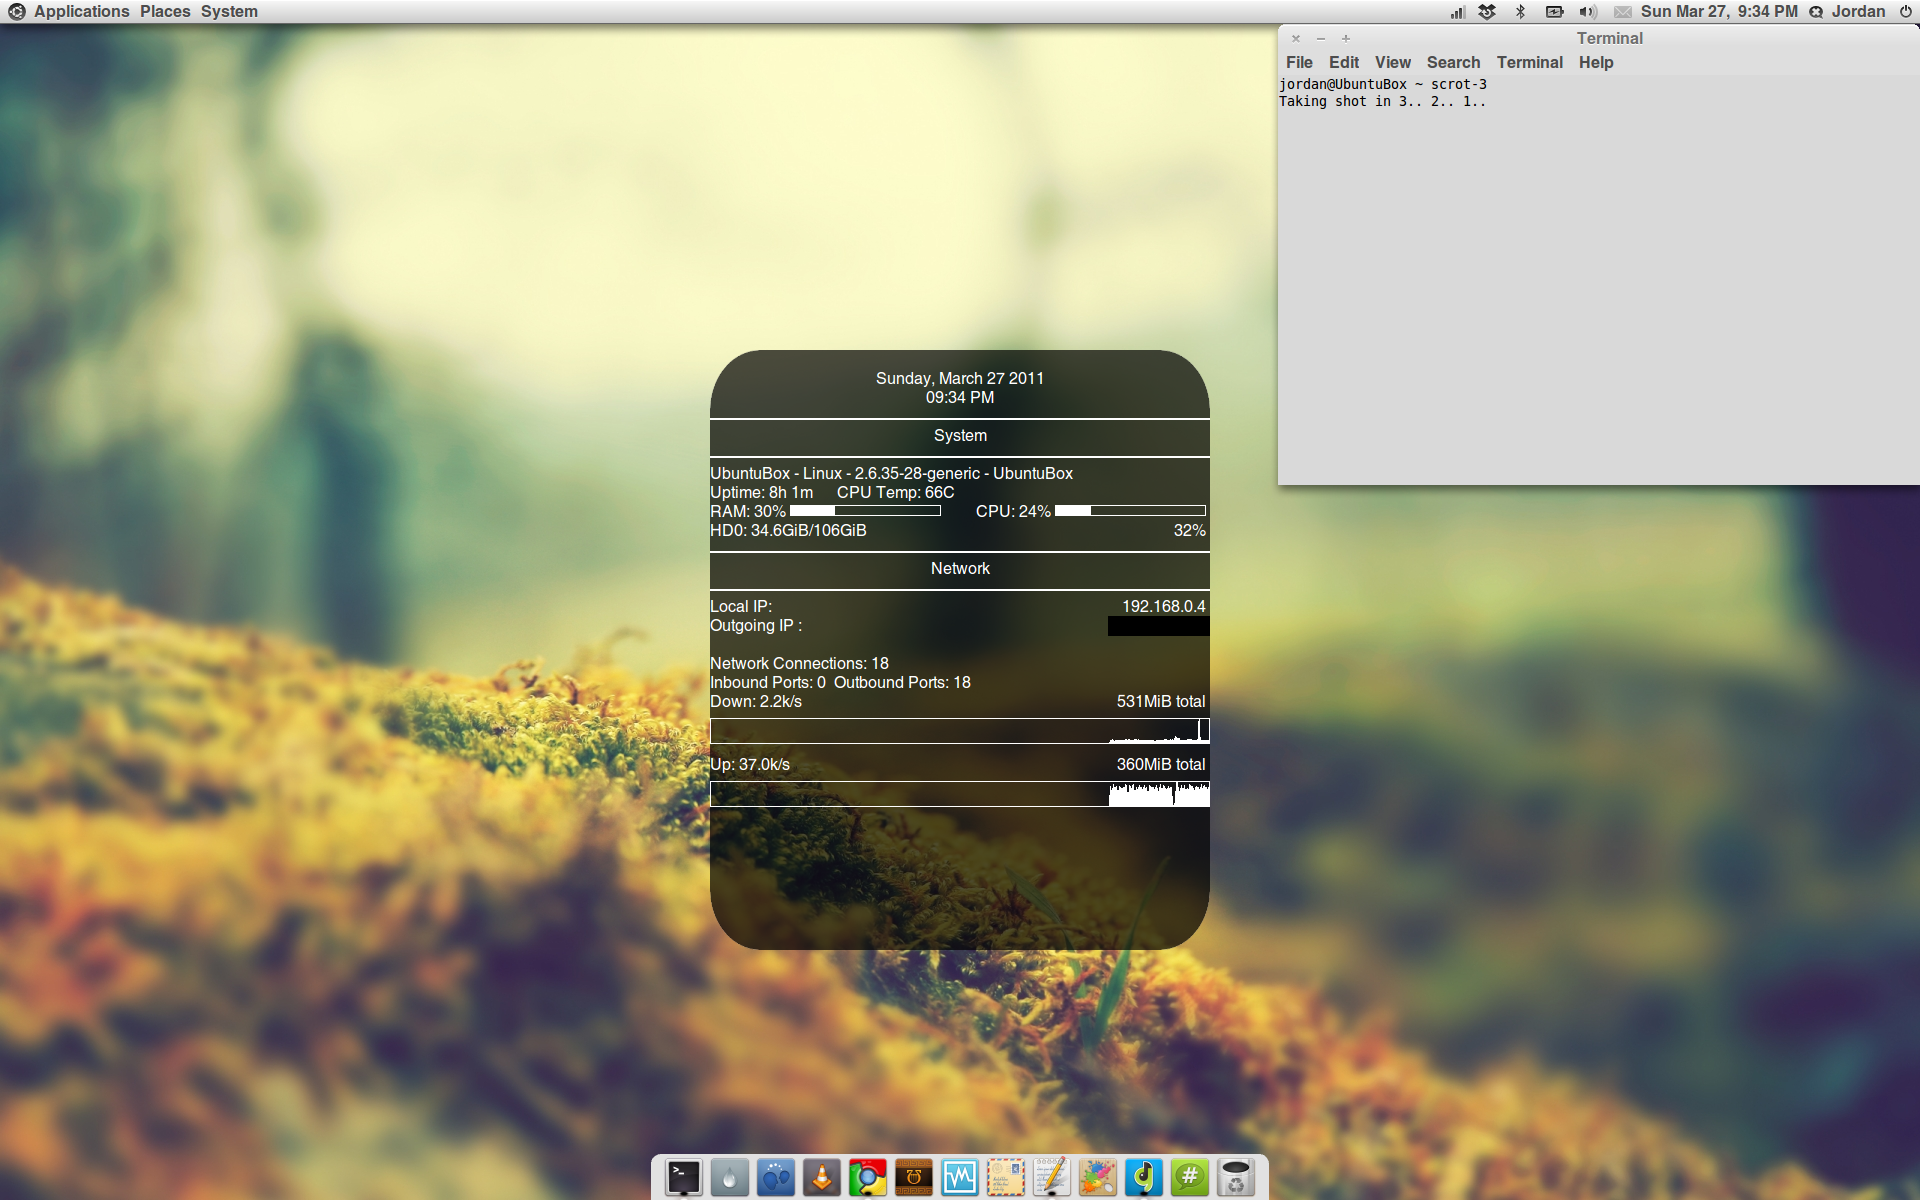The height and width of the screenshot is (1200, 1920).
Task: Open the gray water-drop app in dock
Action: tap(730, 1178)
